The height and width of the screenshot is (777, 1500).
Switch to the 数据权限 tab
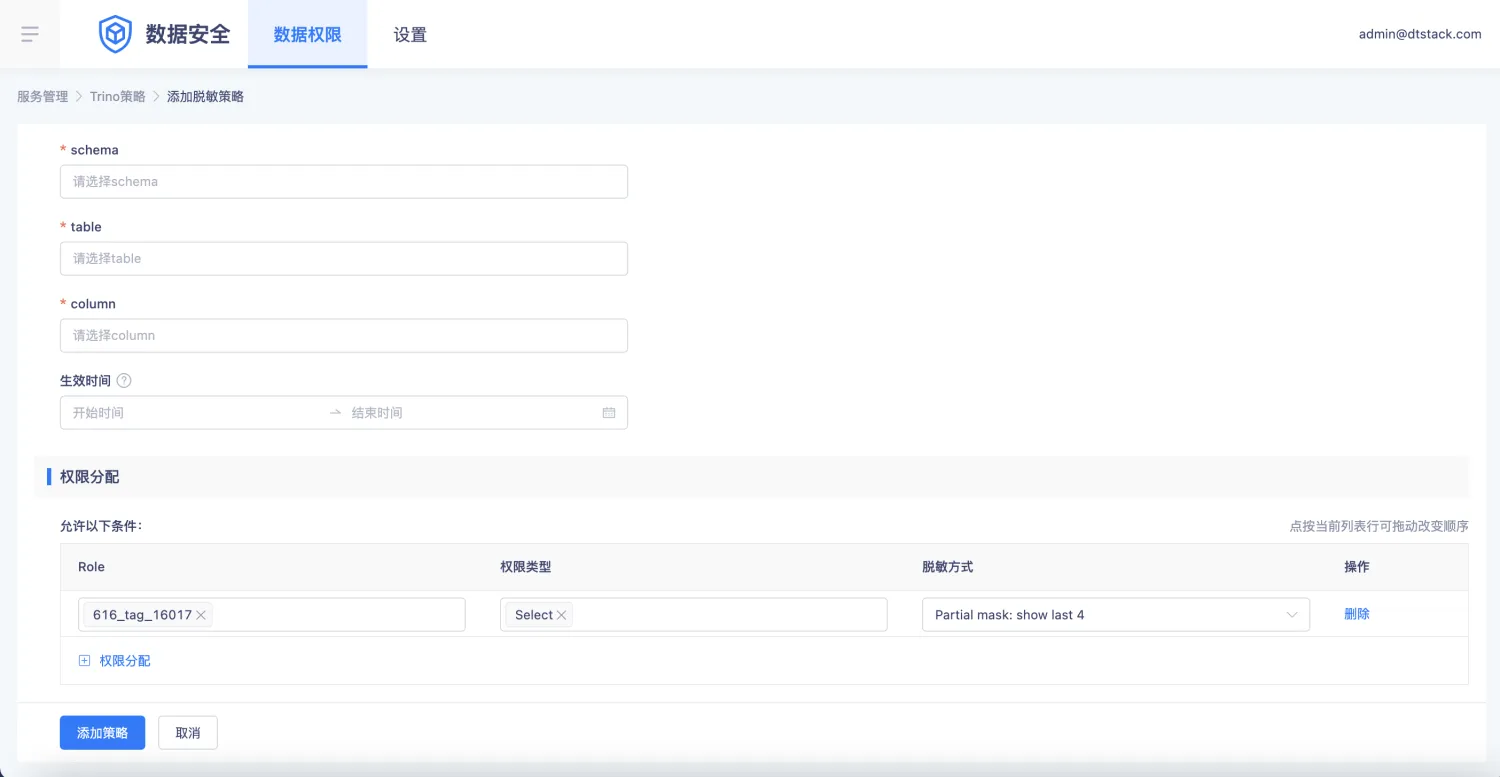[307, 35]
